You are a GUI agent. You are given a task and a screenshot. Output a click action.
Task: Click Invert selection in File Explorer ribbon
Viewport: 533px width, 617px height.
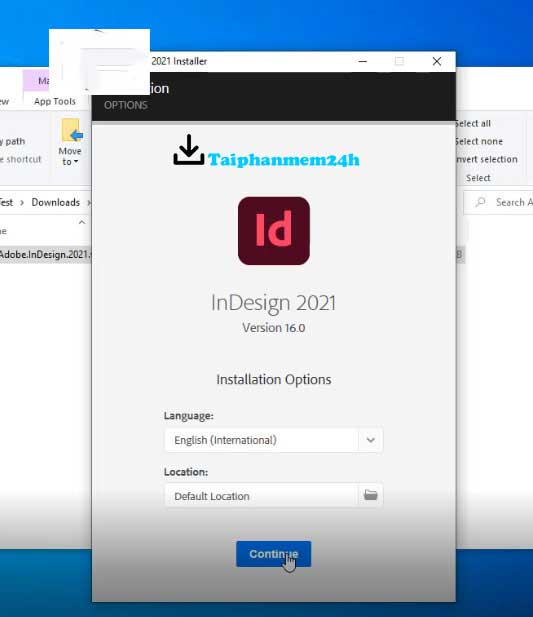(x=487, y=159)
